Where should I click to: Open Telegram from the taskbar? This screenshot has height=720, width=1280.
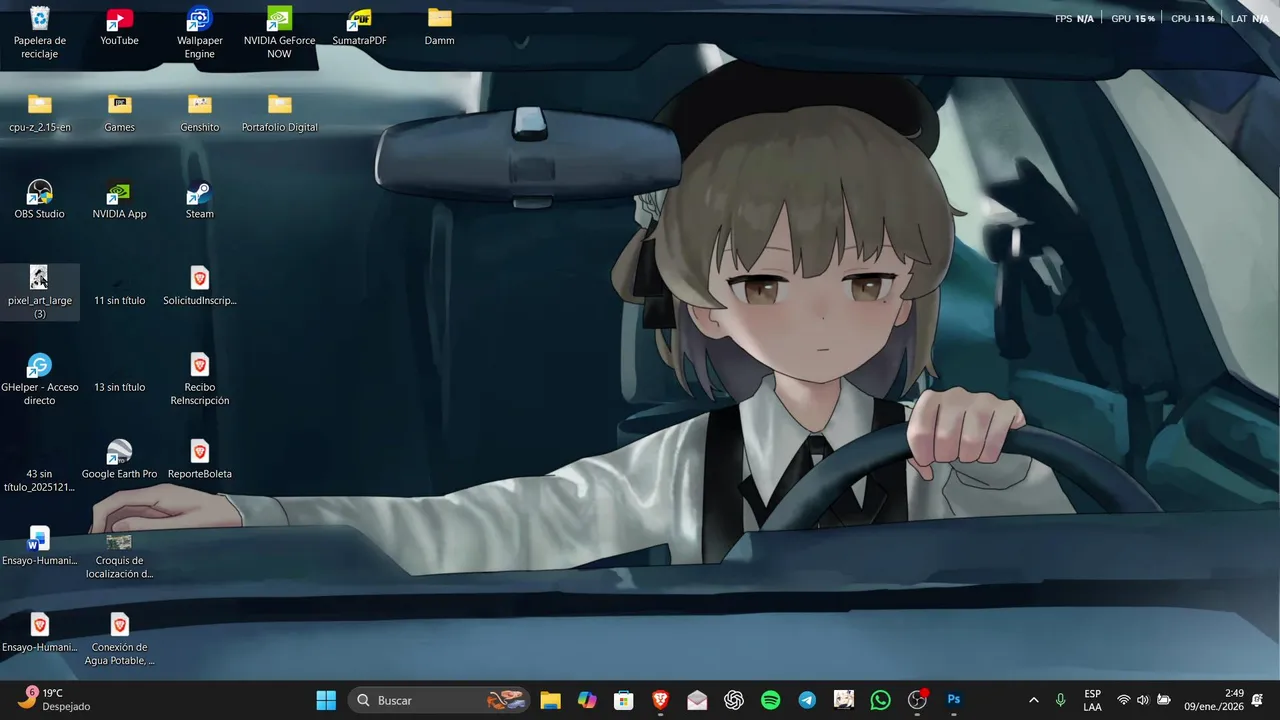click(807, 700)
